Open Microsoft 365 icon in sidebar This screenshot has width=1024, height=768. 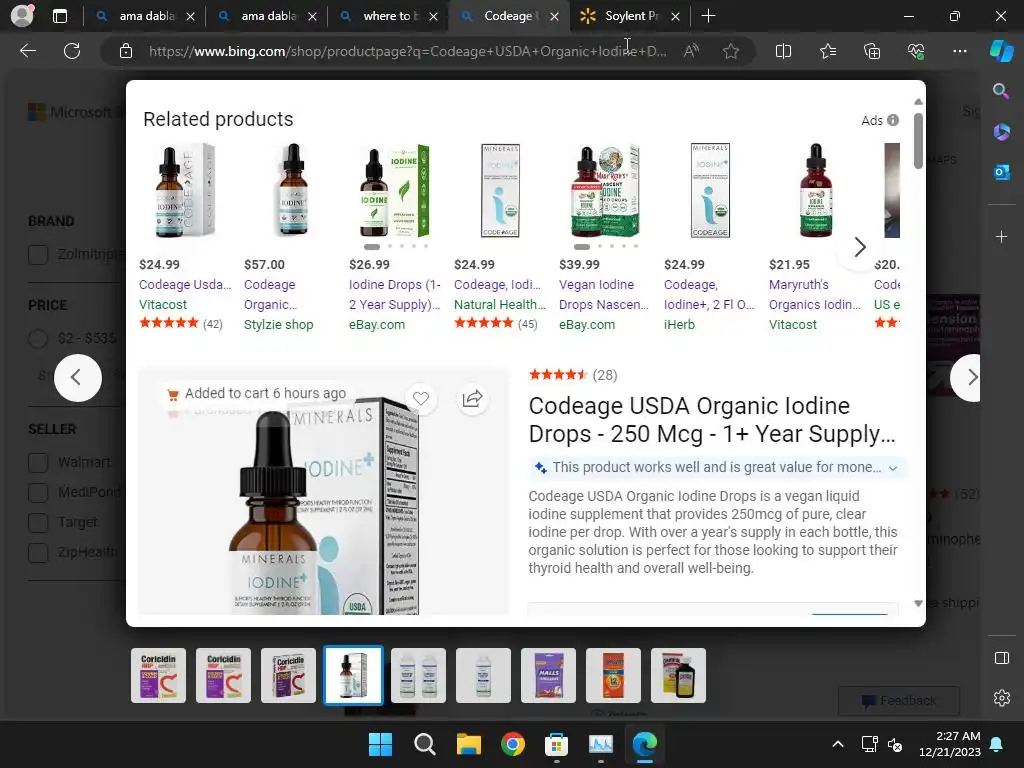coord(1001,132)
